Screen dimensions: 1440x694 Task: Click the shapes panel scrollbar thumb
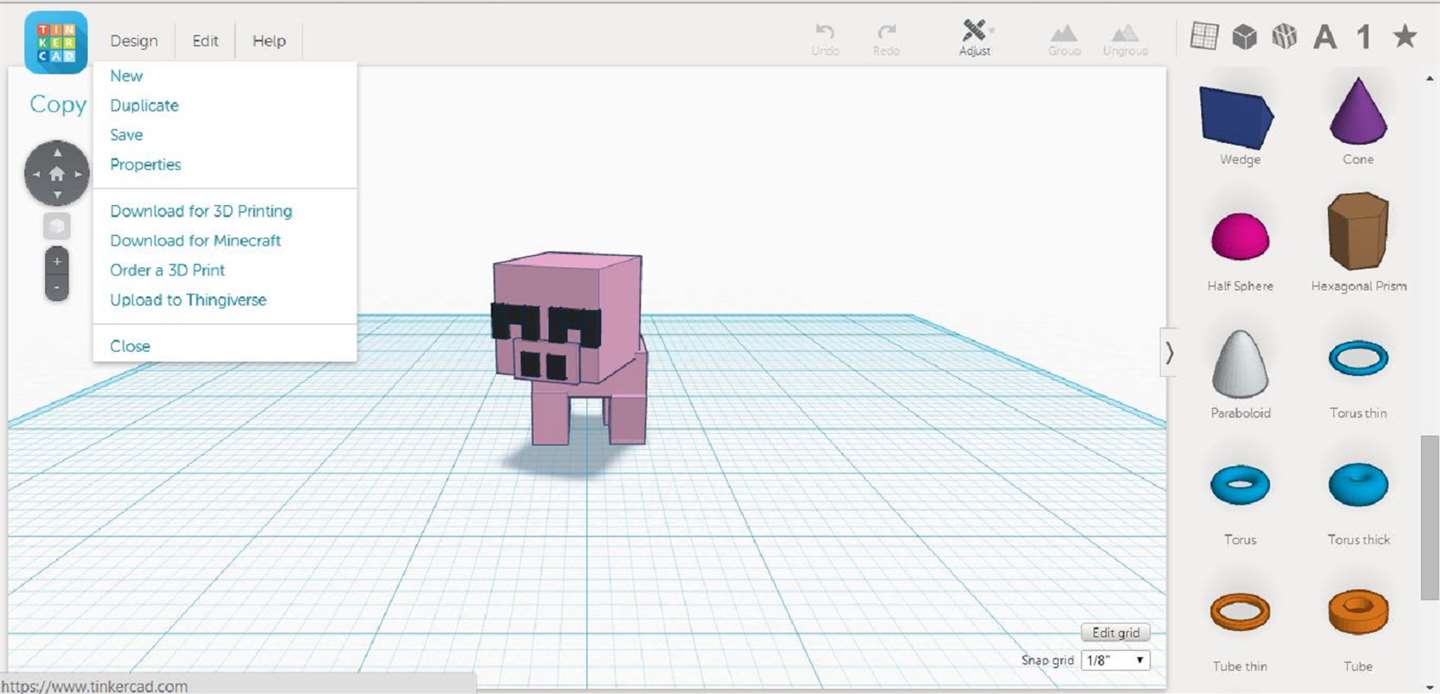pos(1430,517)
